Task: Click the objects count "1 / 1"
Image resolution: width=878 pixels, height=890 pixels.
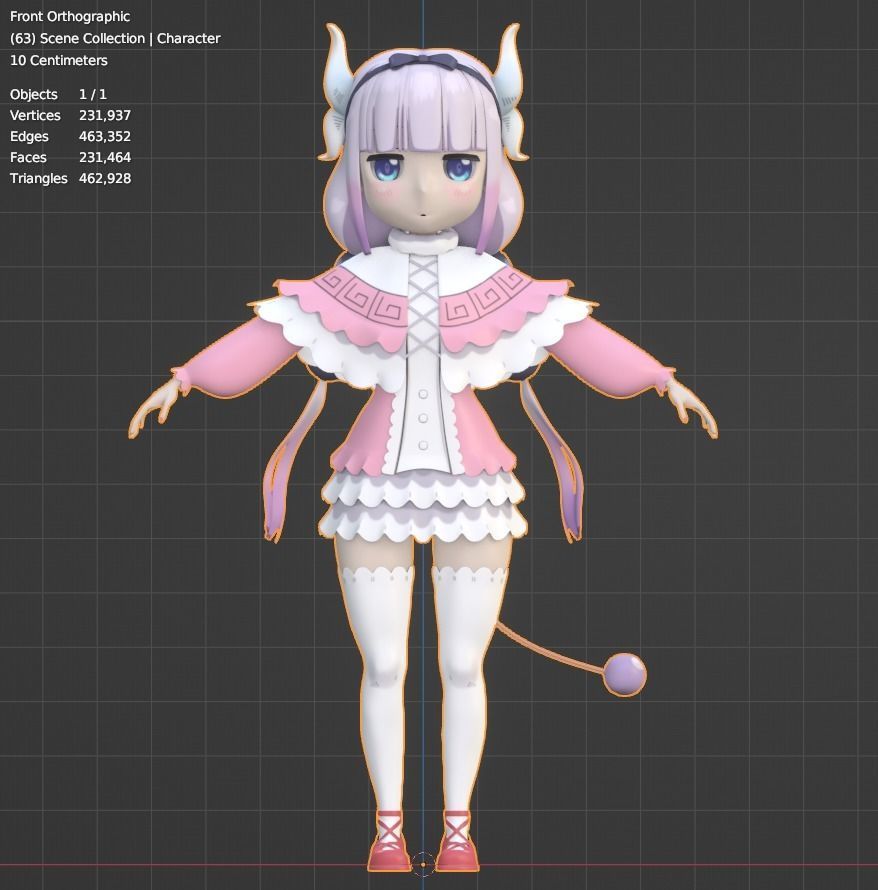Action: (x=93, y=94)
